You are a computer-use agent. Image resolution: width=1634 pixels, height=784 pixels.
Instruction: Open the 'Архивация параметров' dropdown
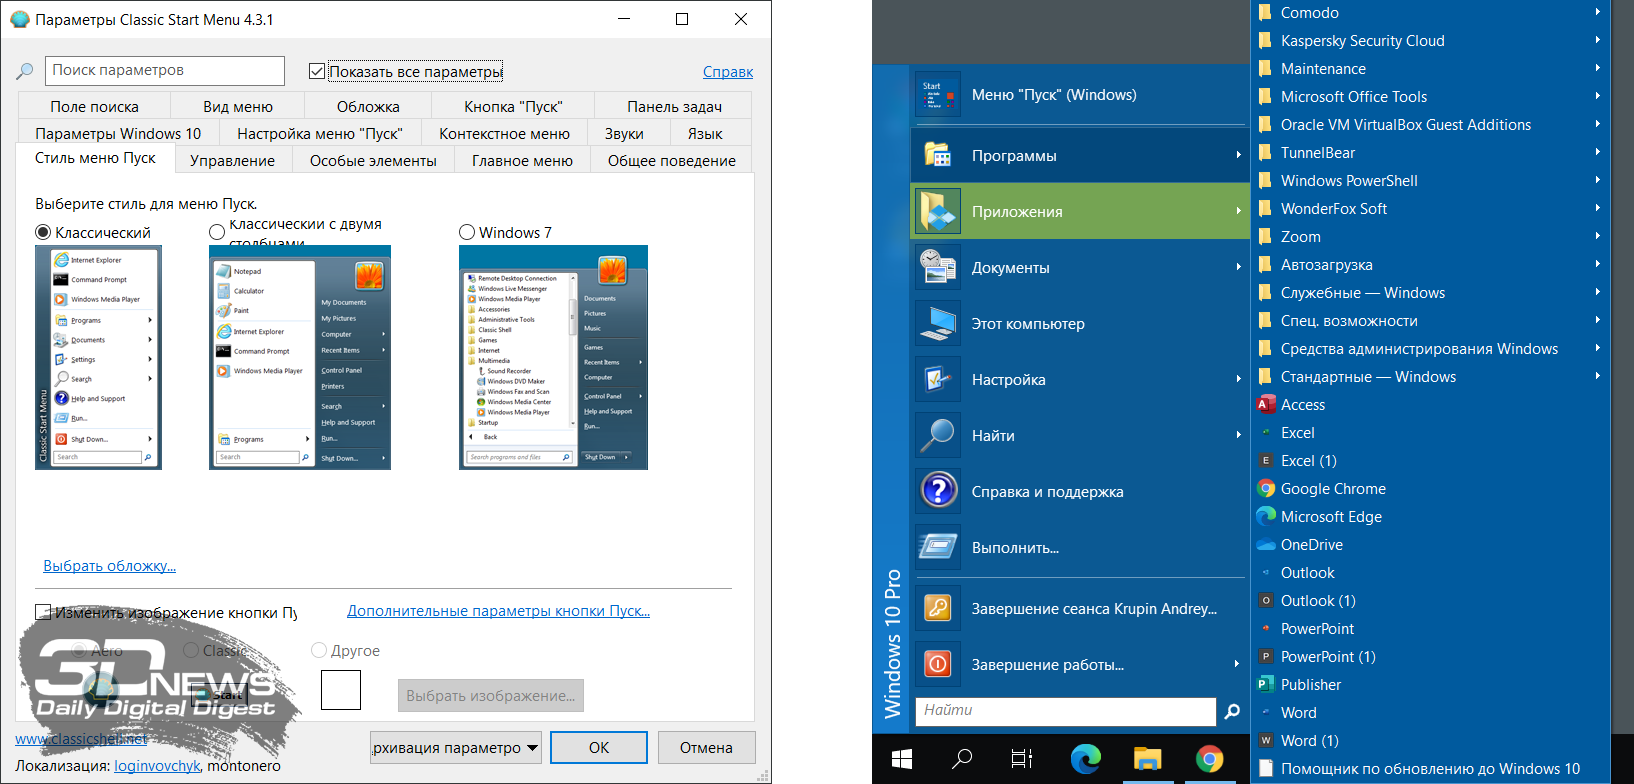456,747
